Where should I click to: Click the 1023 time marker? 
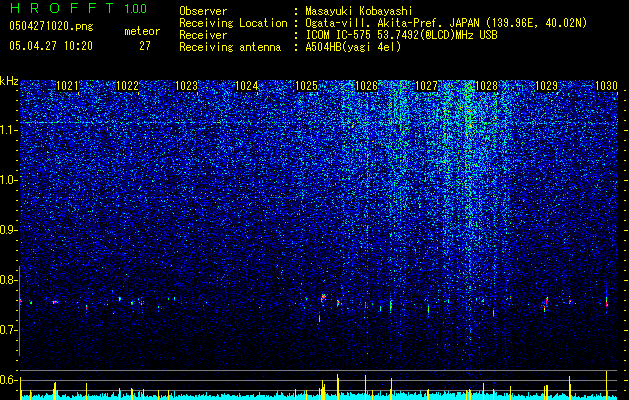coord(187,86)
